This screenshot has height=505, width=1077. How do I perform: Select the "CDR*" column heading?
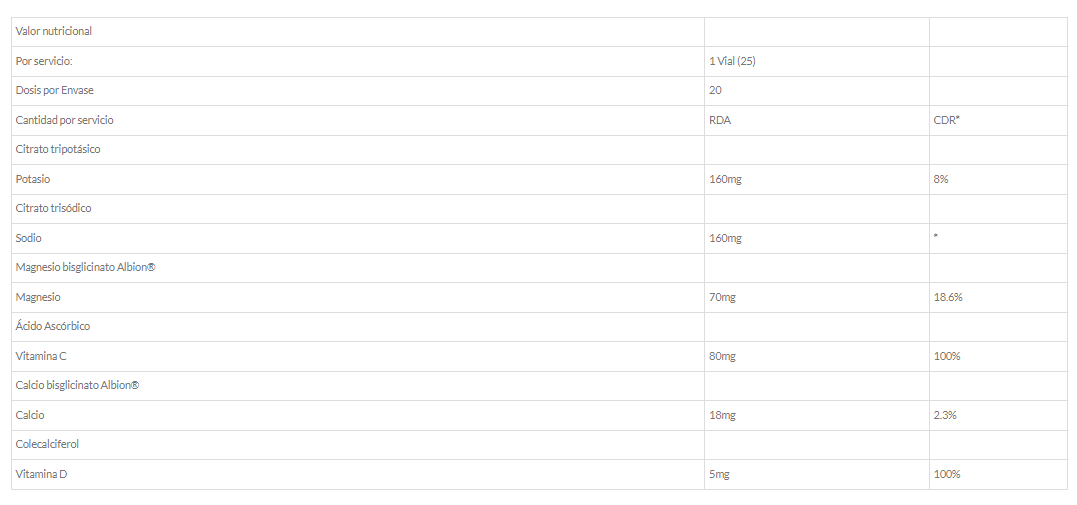tap(946, 120)
